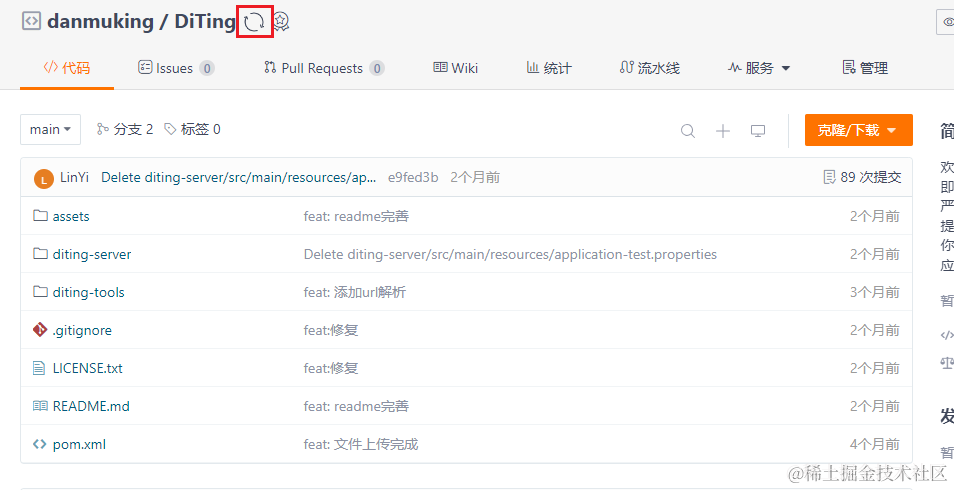
Task: View 89 次提交 commit history
Action: [x=862, y=178]
